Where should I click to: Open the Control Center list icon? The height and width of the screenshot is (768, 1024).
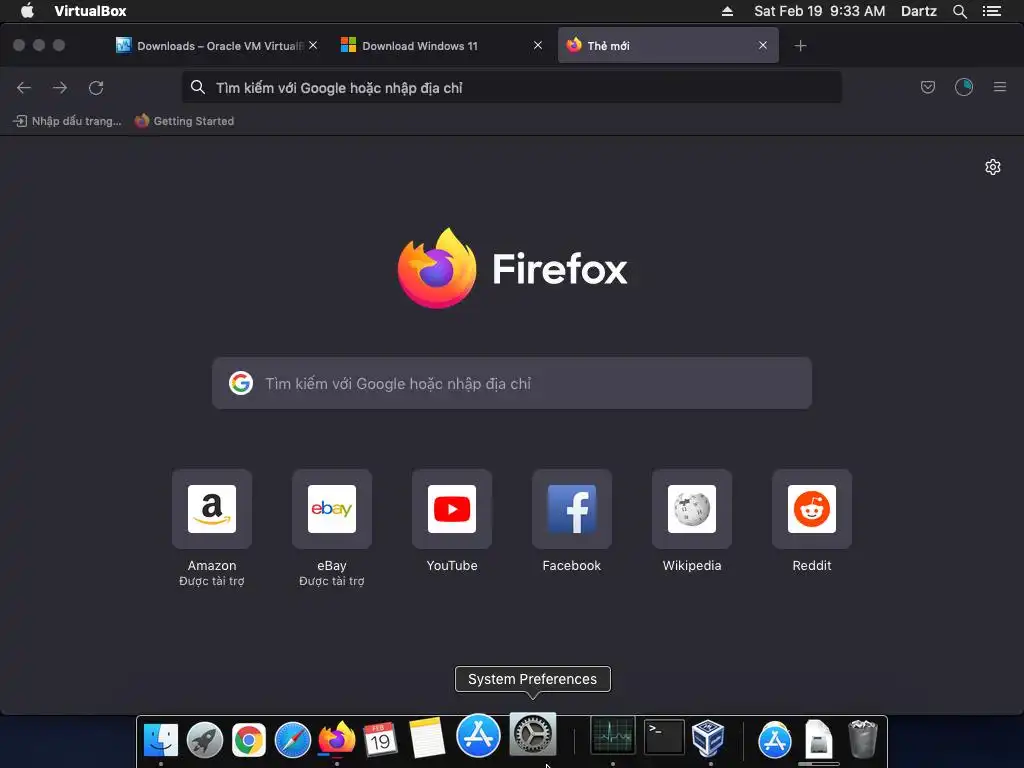992,11
